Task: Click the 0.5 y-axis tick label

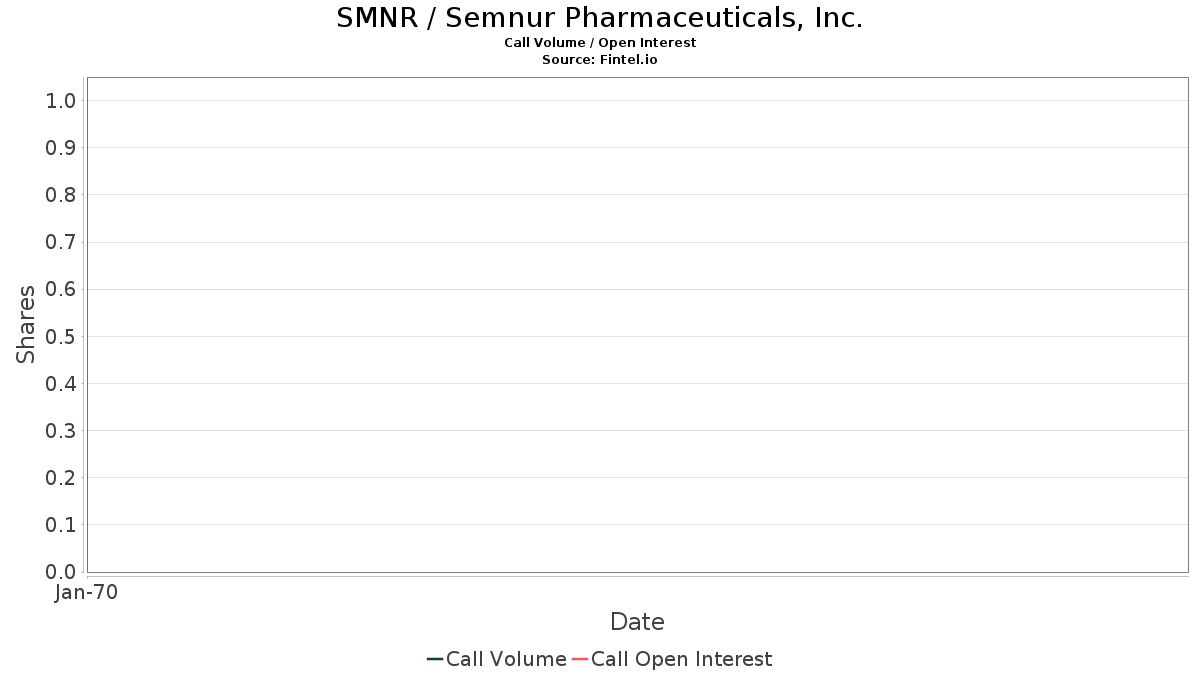Action: [x=61, y=336]
